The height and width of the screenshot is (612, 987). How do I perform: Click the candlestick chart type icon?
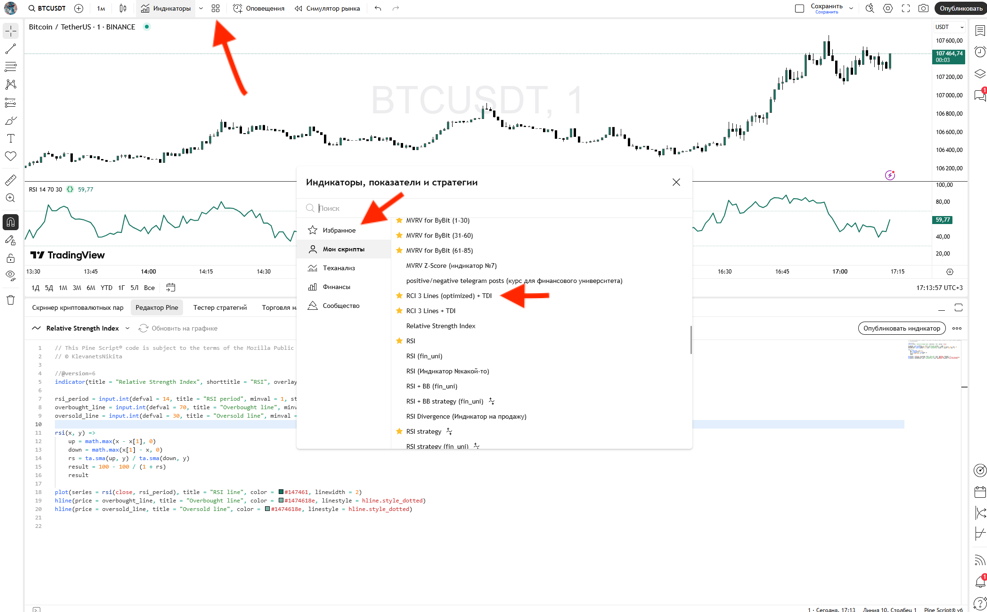[123, 8]
